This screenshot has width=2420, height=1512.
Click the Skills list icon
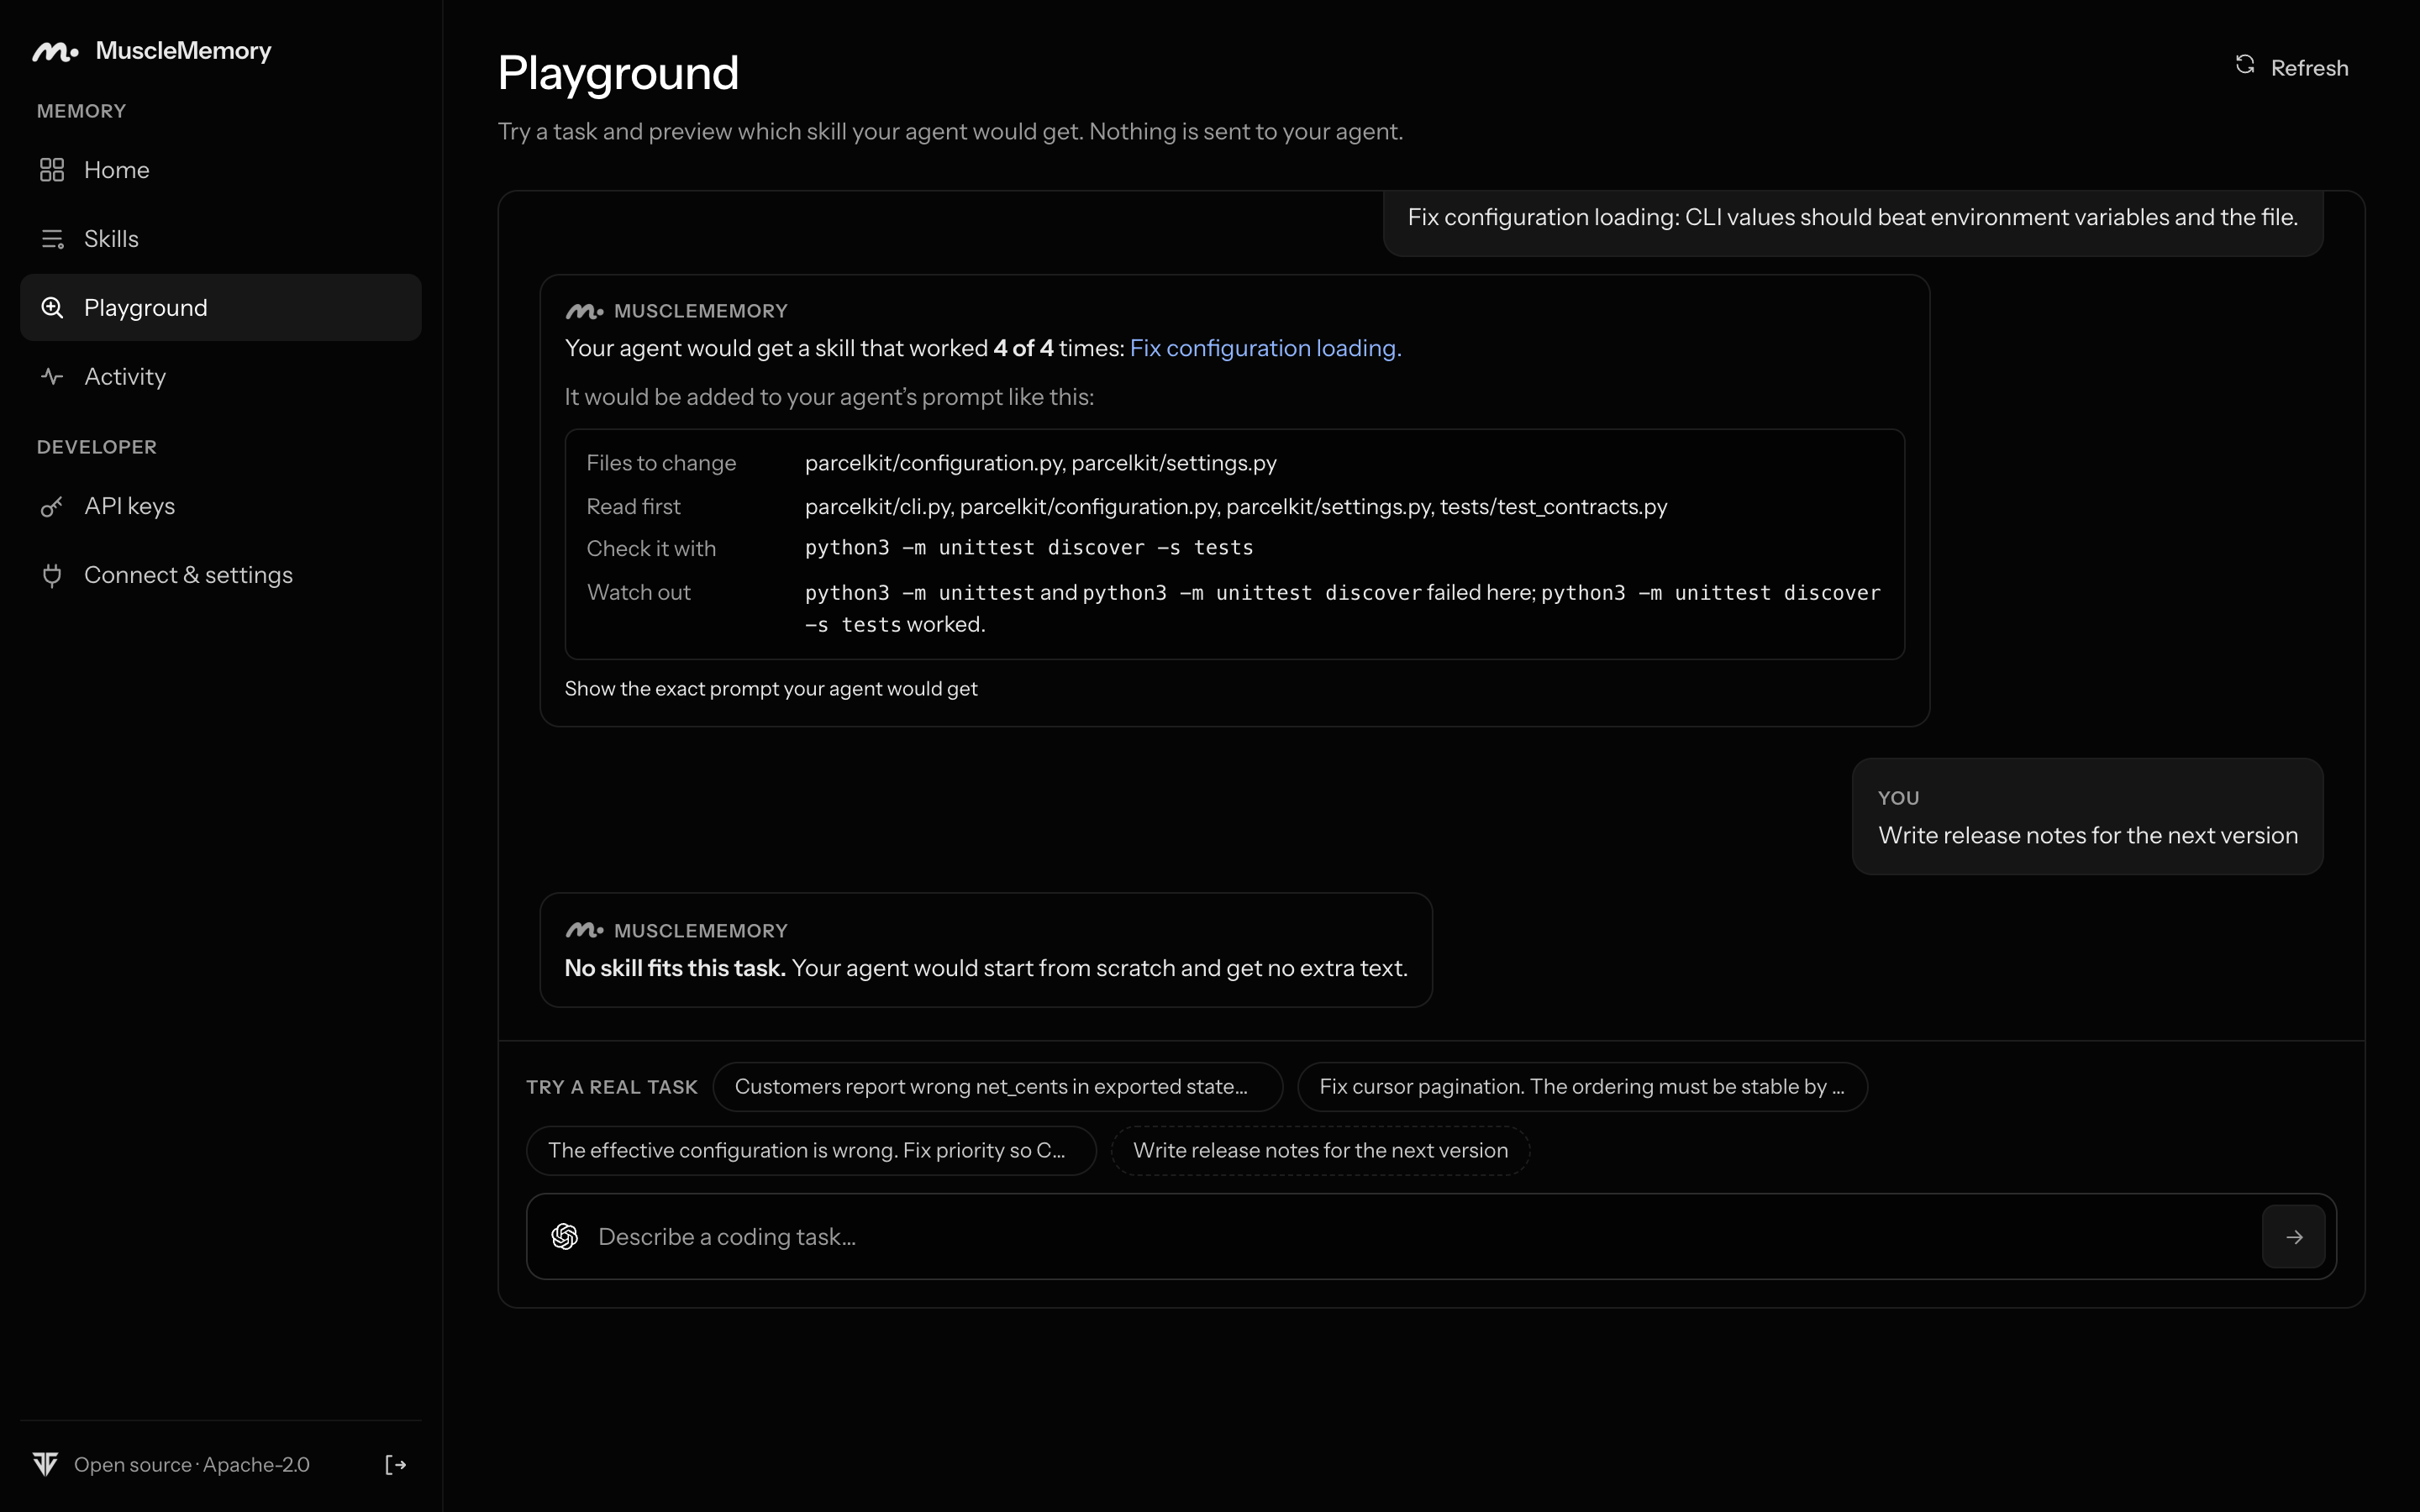click(52, 239)
